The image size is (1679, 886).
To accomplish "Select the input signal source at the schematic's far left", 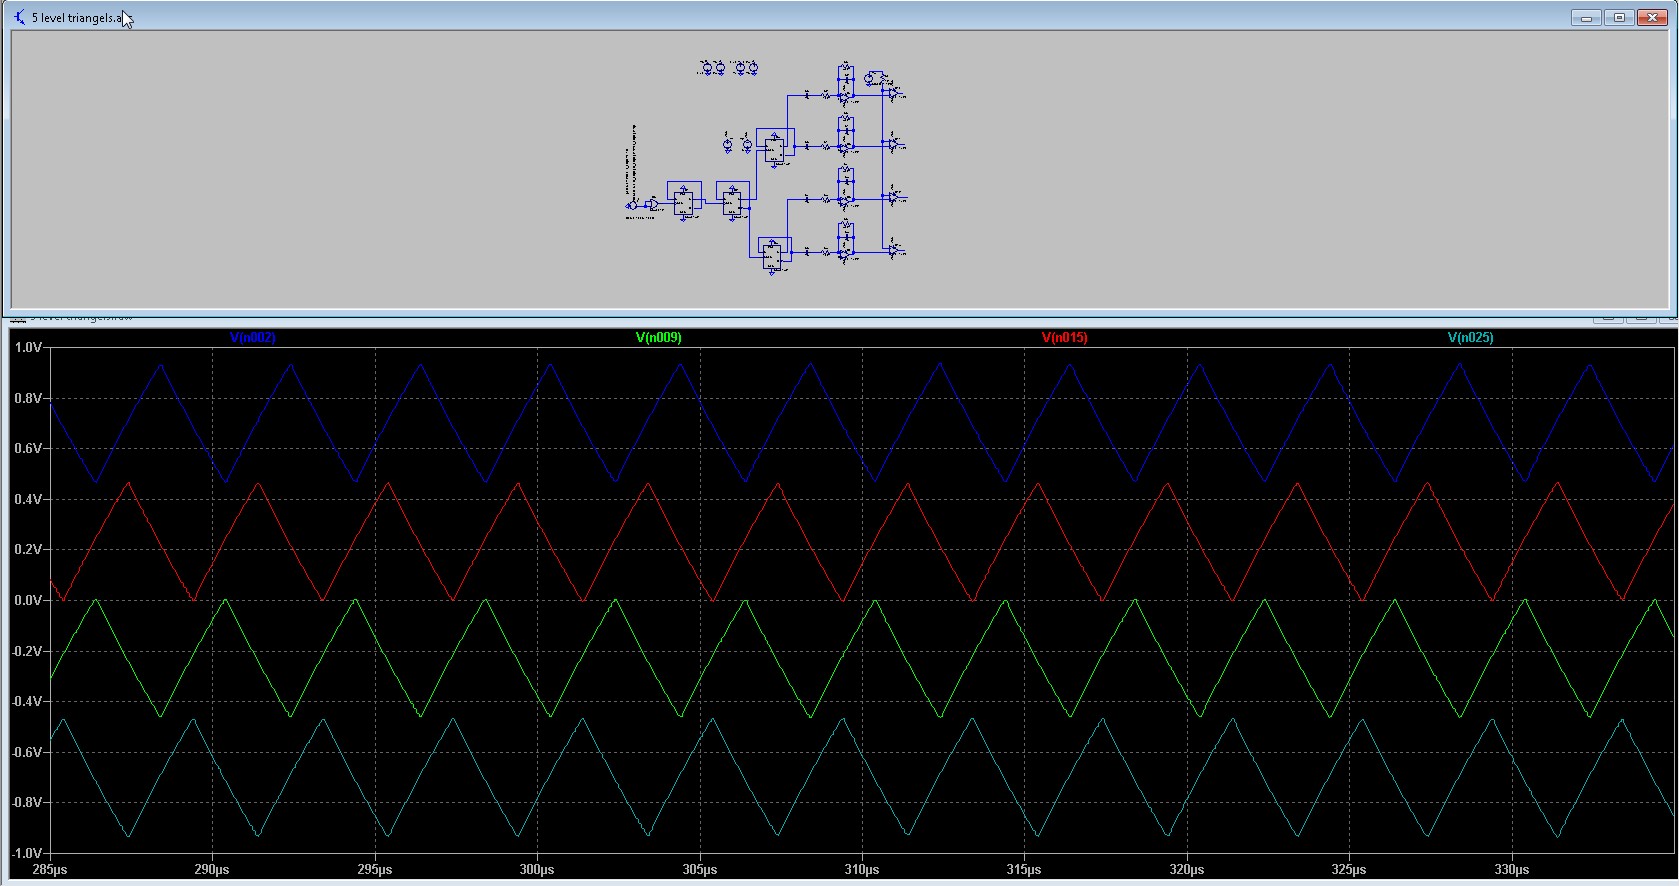I will point(632,205).
